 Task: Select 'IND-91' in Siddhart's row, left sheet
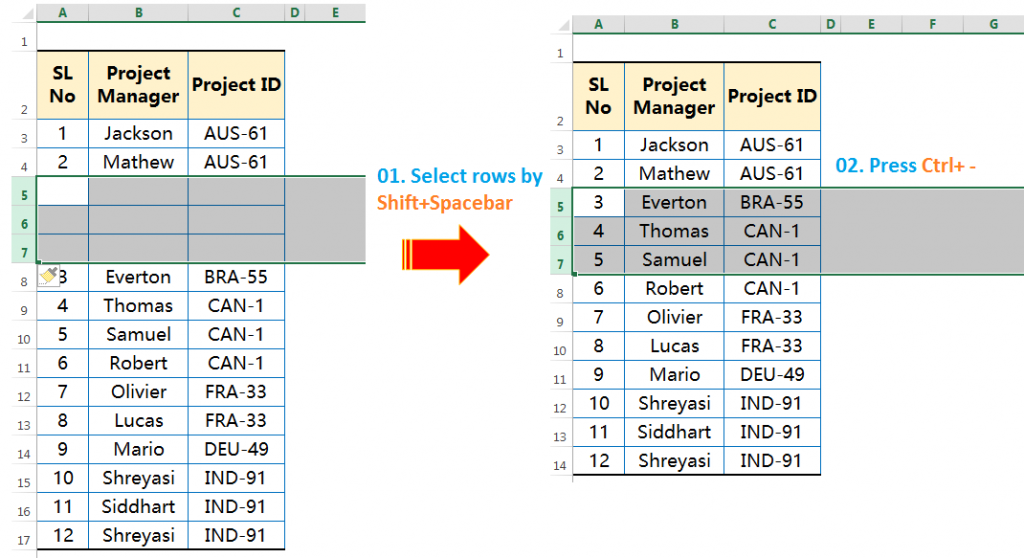point(236,507)
